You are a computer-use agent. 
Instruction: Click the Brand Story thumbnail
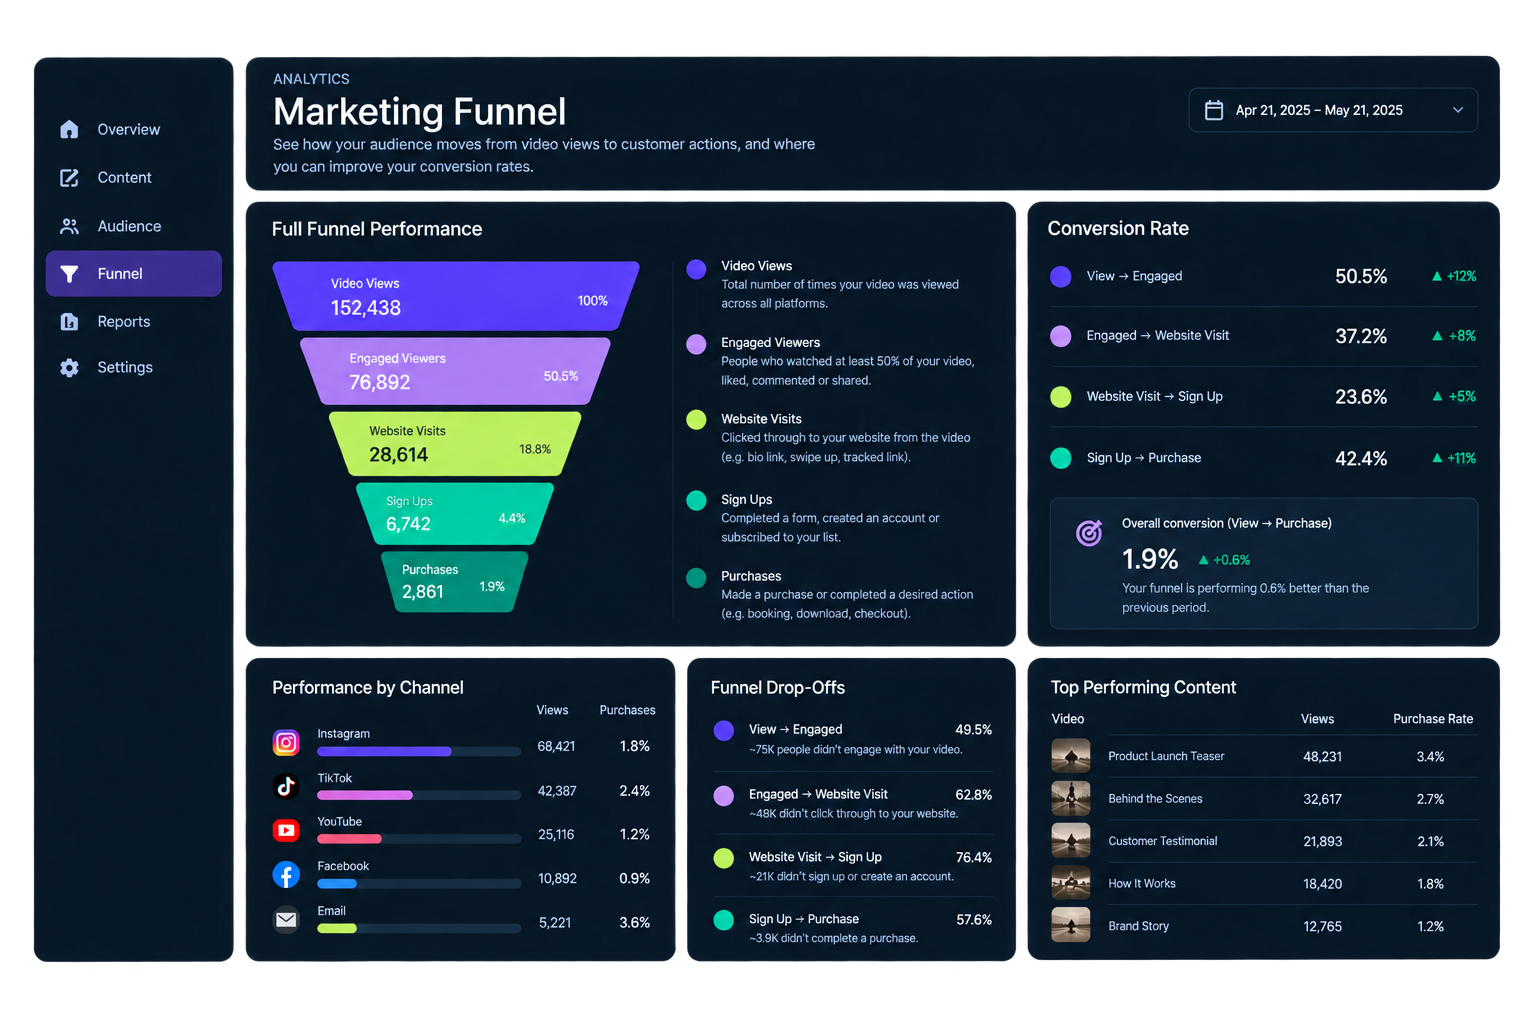pyautogui.click(x=1071, y=925)
